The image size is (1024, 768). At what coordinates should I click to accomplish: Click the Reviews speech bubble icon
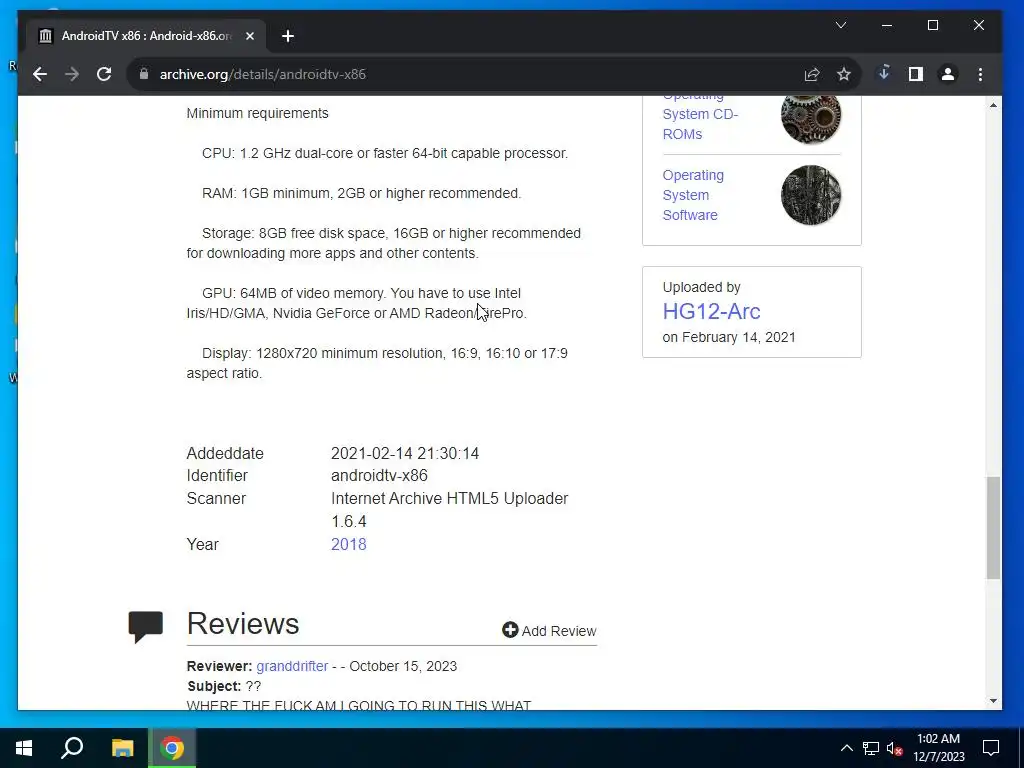tap(145, 627)
